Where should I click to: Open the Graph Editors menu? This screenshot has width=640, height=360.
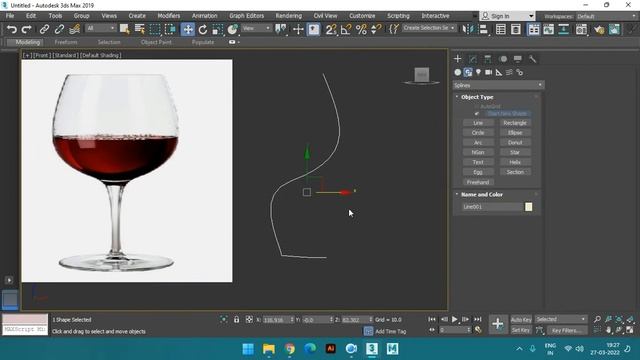pyautogui.click(x=246, y=16)
